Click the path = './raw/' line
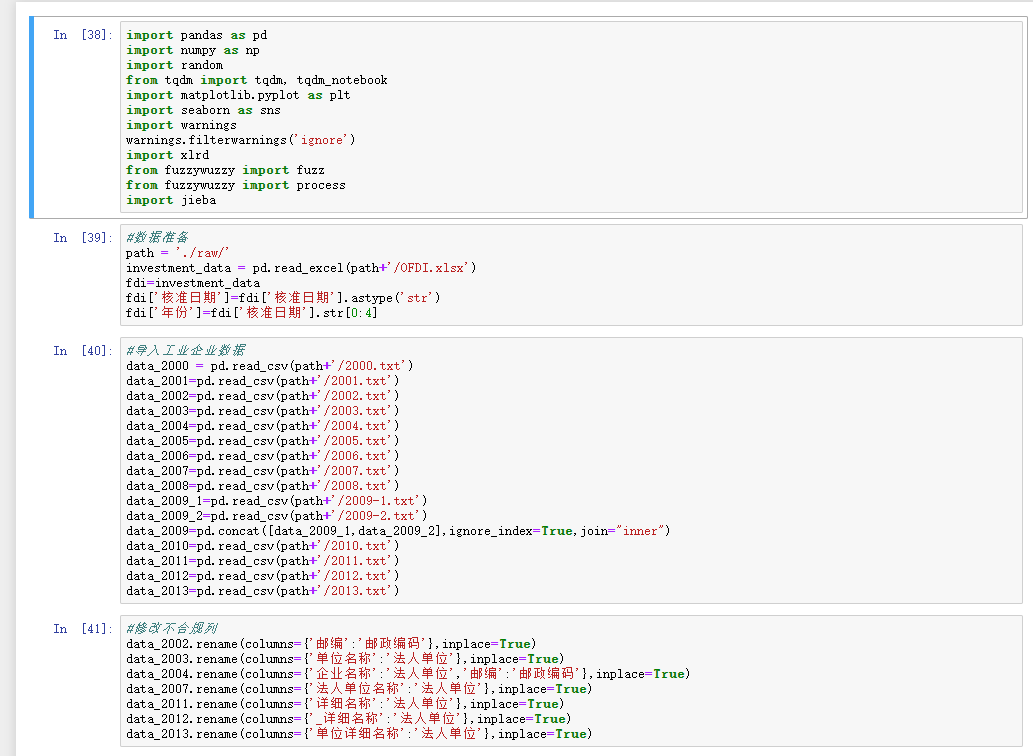This screenshot has width=1033, height=756. coord(178,253)
